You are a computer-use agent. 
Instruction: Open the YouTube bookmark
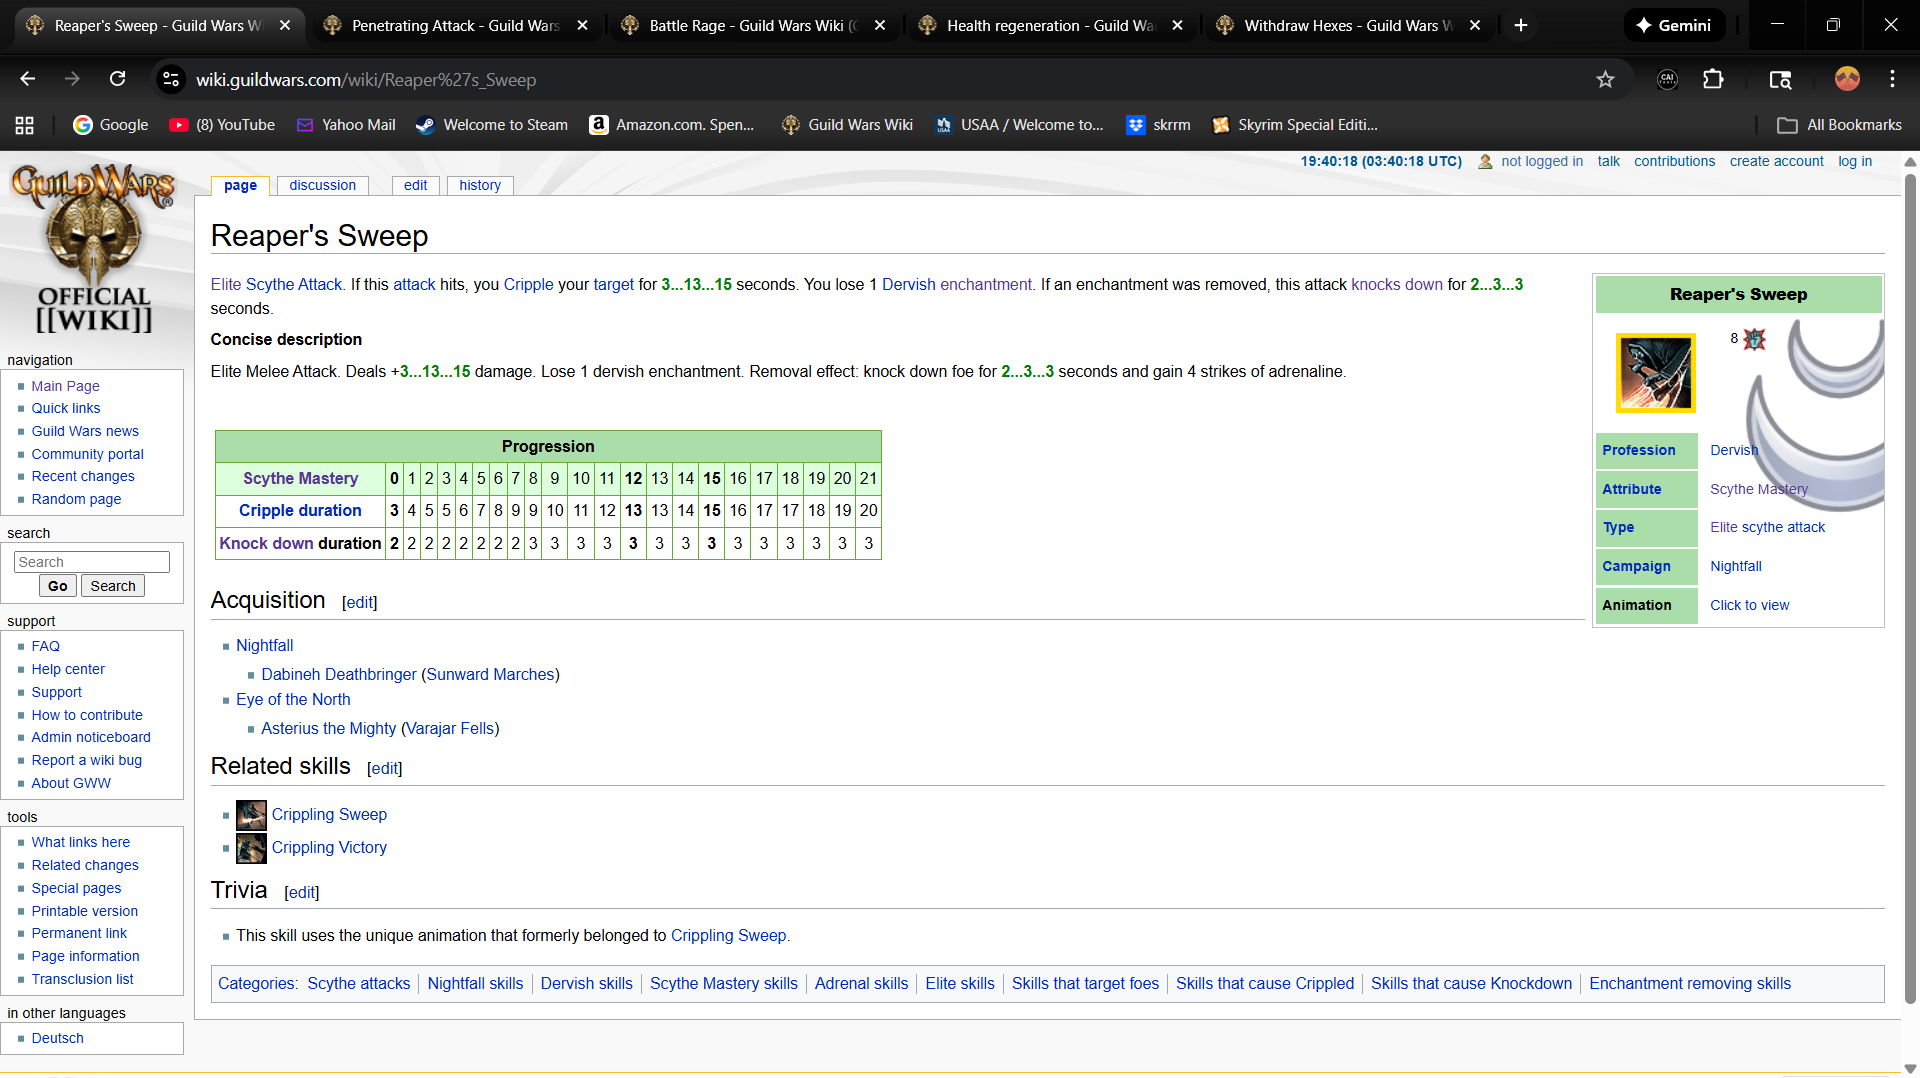click(x=222, y=125)
